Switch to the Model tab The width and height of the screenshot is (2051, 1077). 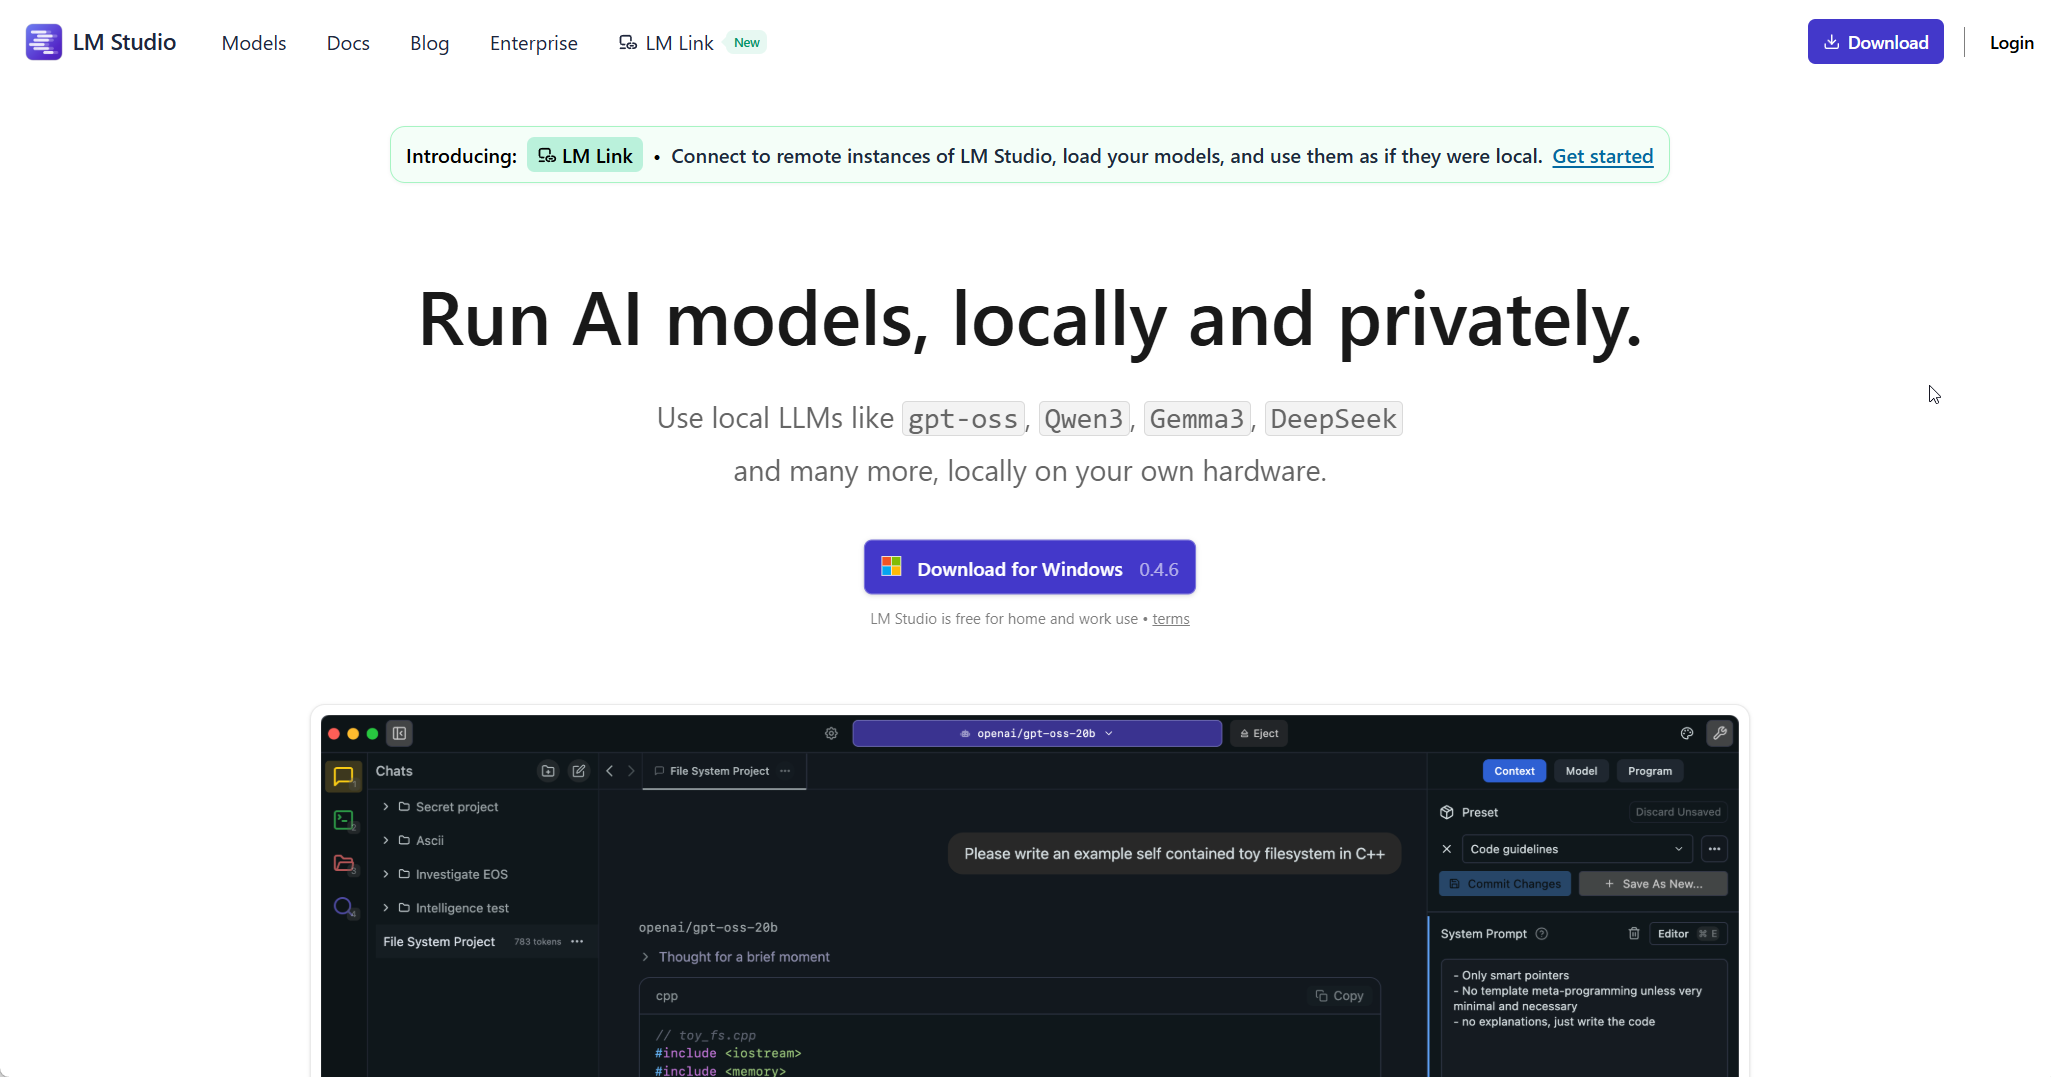click(1581, 770)
